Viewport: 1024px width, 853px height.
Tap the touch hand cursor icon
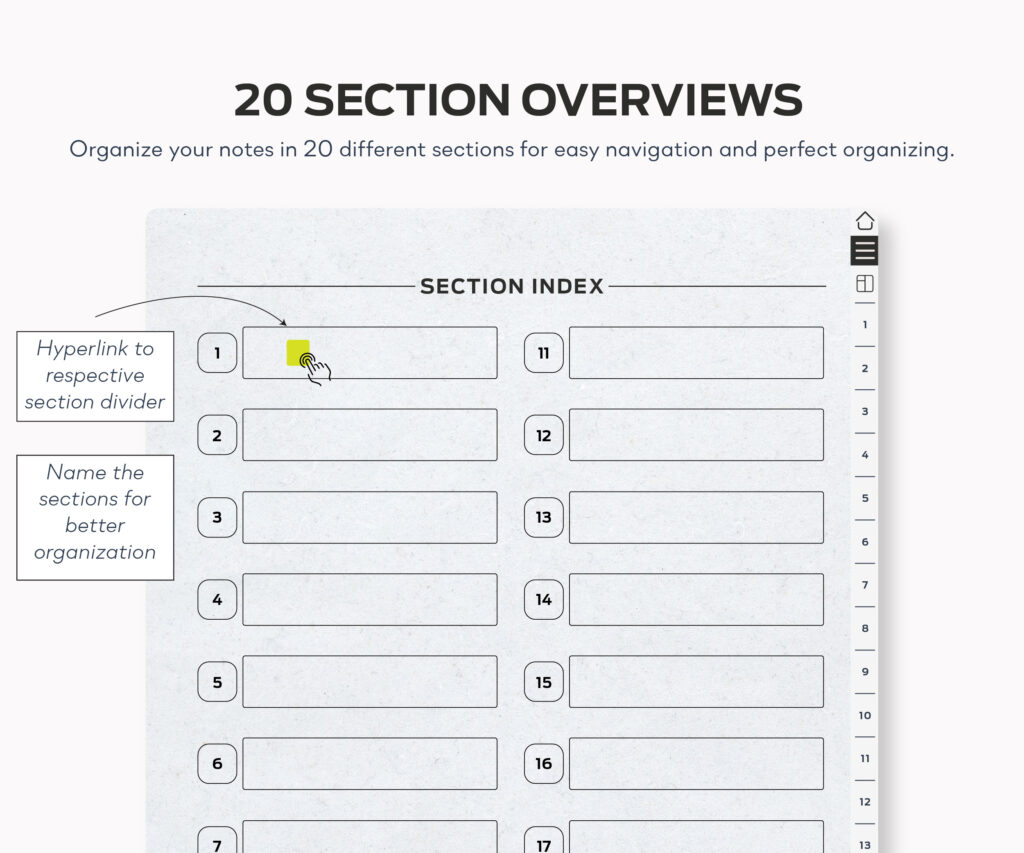(316, 368)
